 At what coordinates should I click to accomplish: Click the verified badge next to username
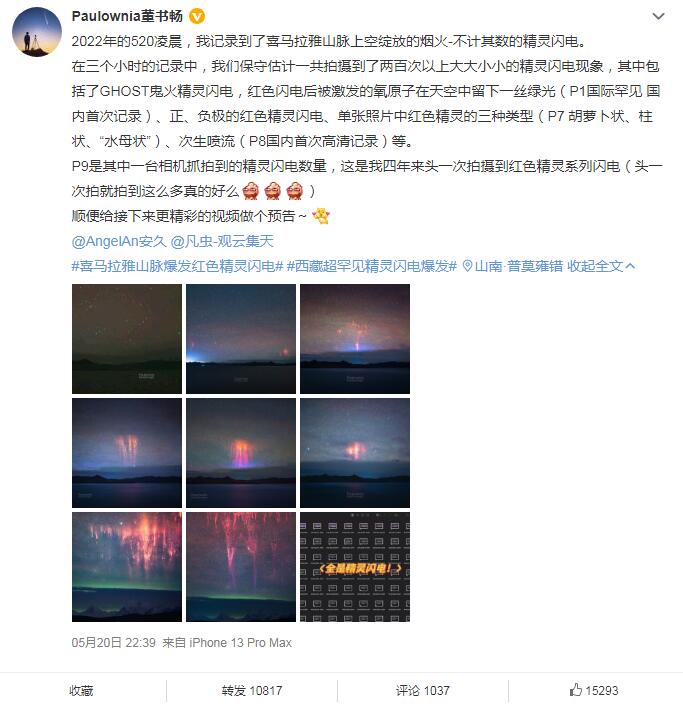[x=196, y=16]
